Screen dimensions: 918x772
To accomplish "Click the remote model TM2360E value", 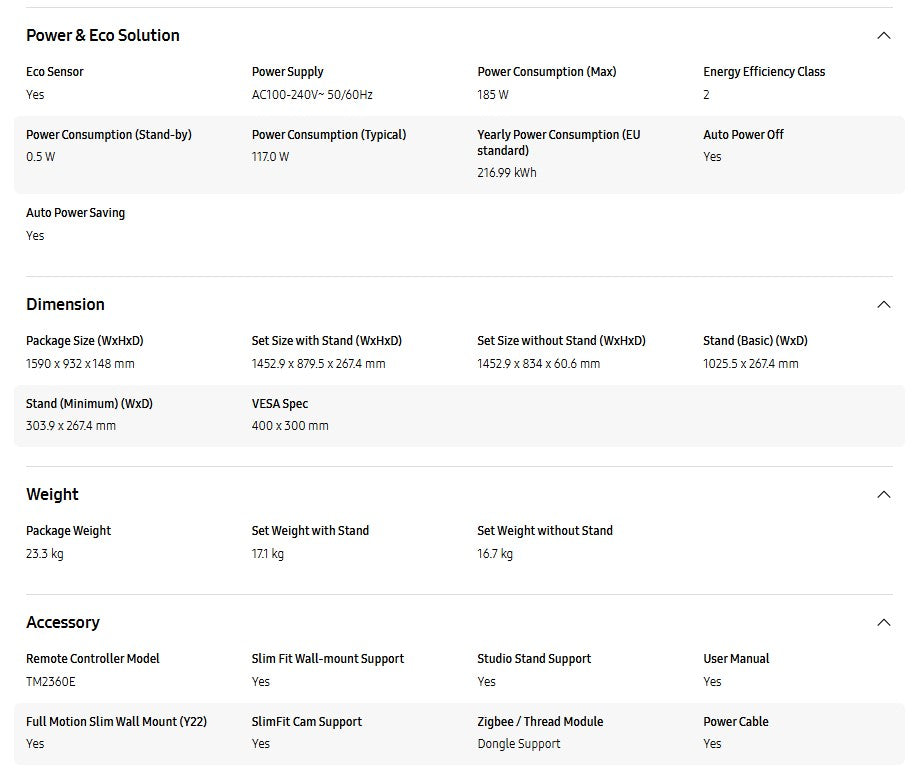I will (x=51, y=681).
